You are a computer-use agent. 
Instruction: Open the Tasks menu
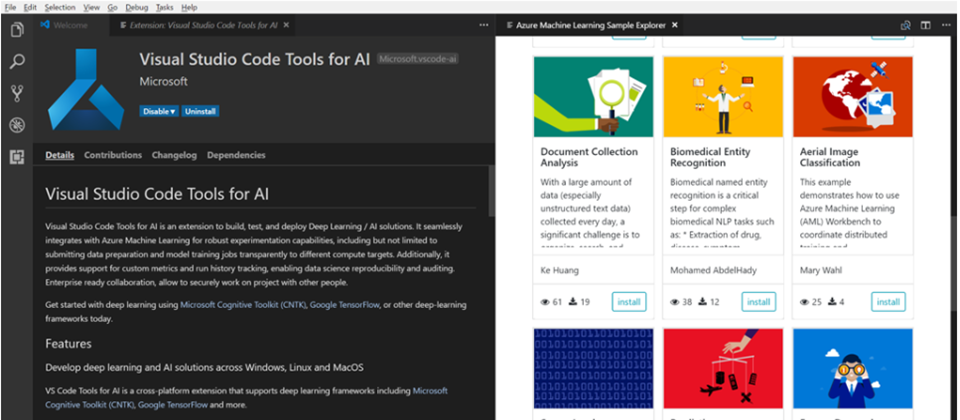(162, 7)
